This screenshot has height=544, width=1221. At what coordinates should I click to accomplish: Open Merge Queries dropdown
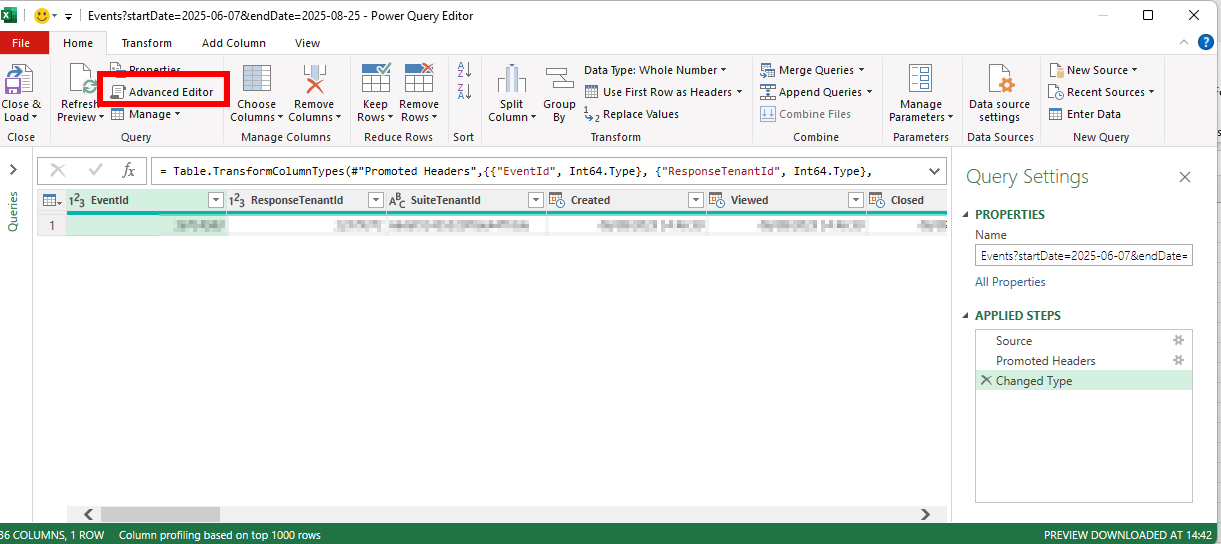pos(811,70)
